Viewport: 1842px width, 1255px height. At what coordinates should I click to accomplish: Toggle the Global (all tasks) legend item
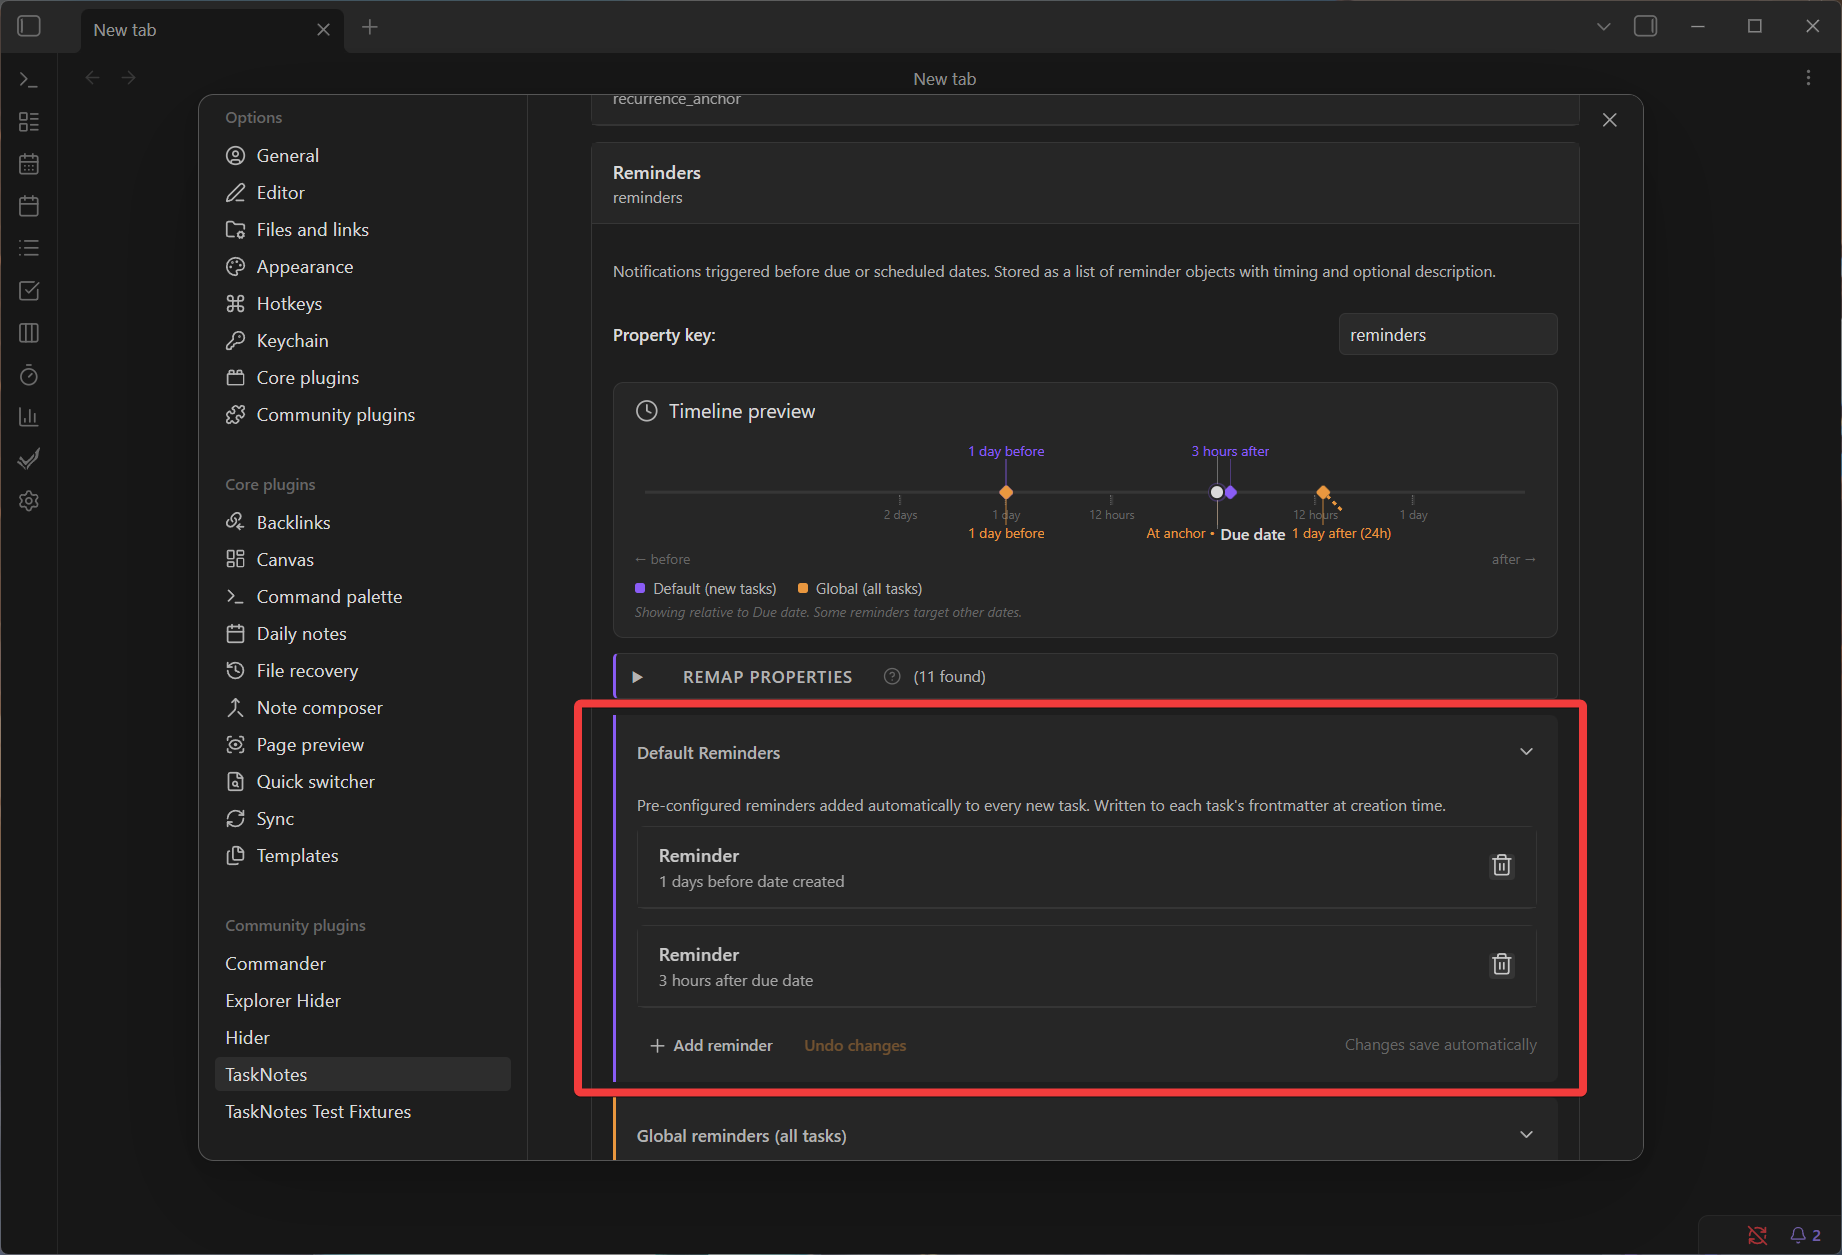pyautogui.click(x=858, y=588)
